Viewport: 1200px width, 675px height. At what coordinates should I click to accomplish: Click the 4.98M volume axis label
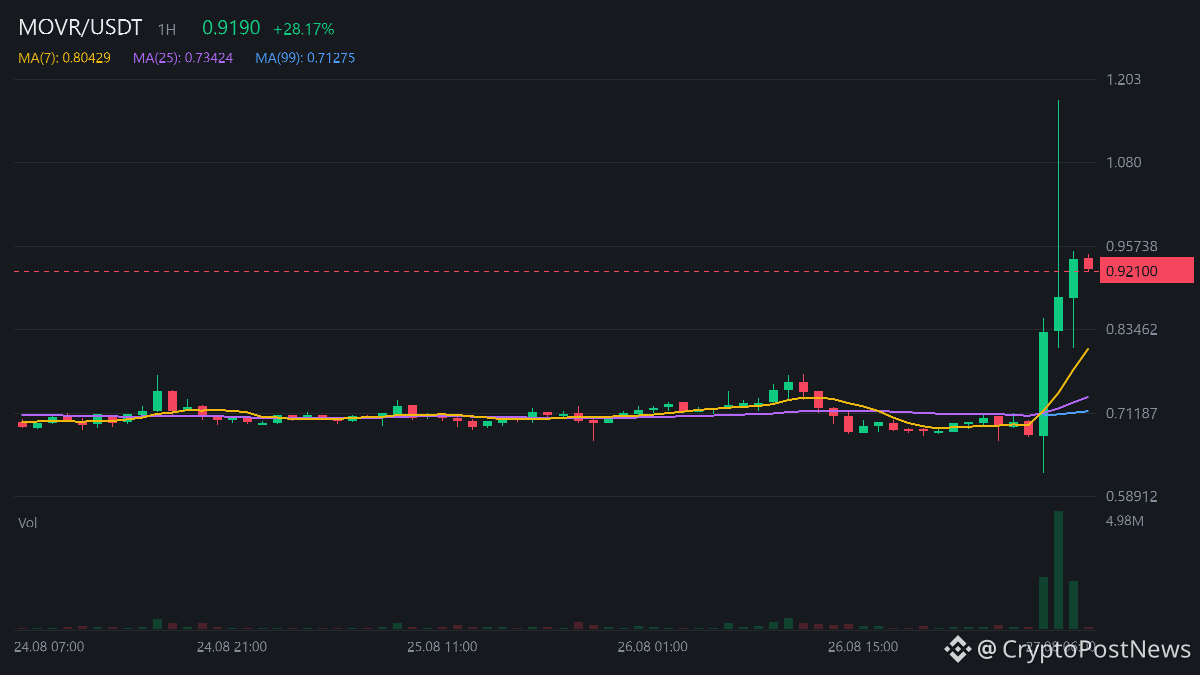click(1125, 520)
